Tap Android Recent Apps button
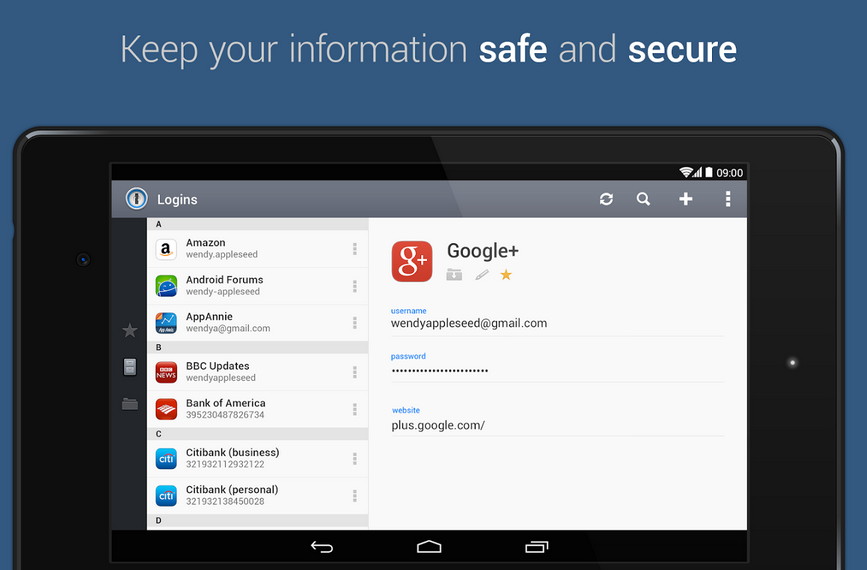Screen dimensions: 867x570 click(x=536, y=547)
